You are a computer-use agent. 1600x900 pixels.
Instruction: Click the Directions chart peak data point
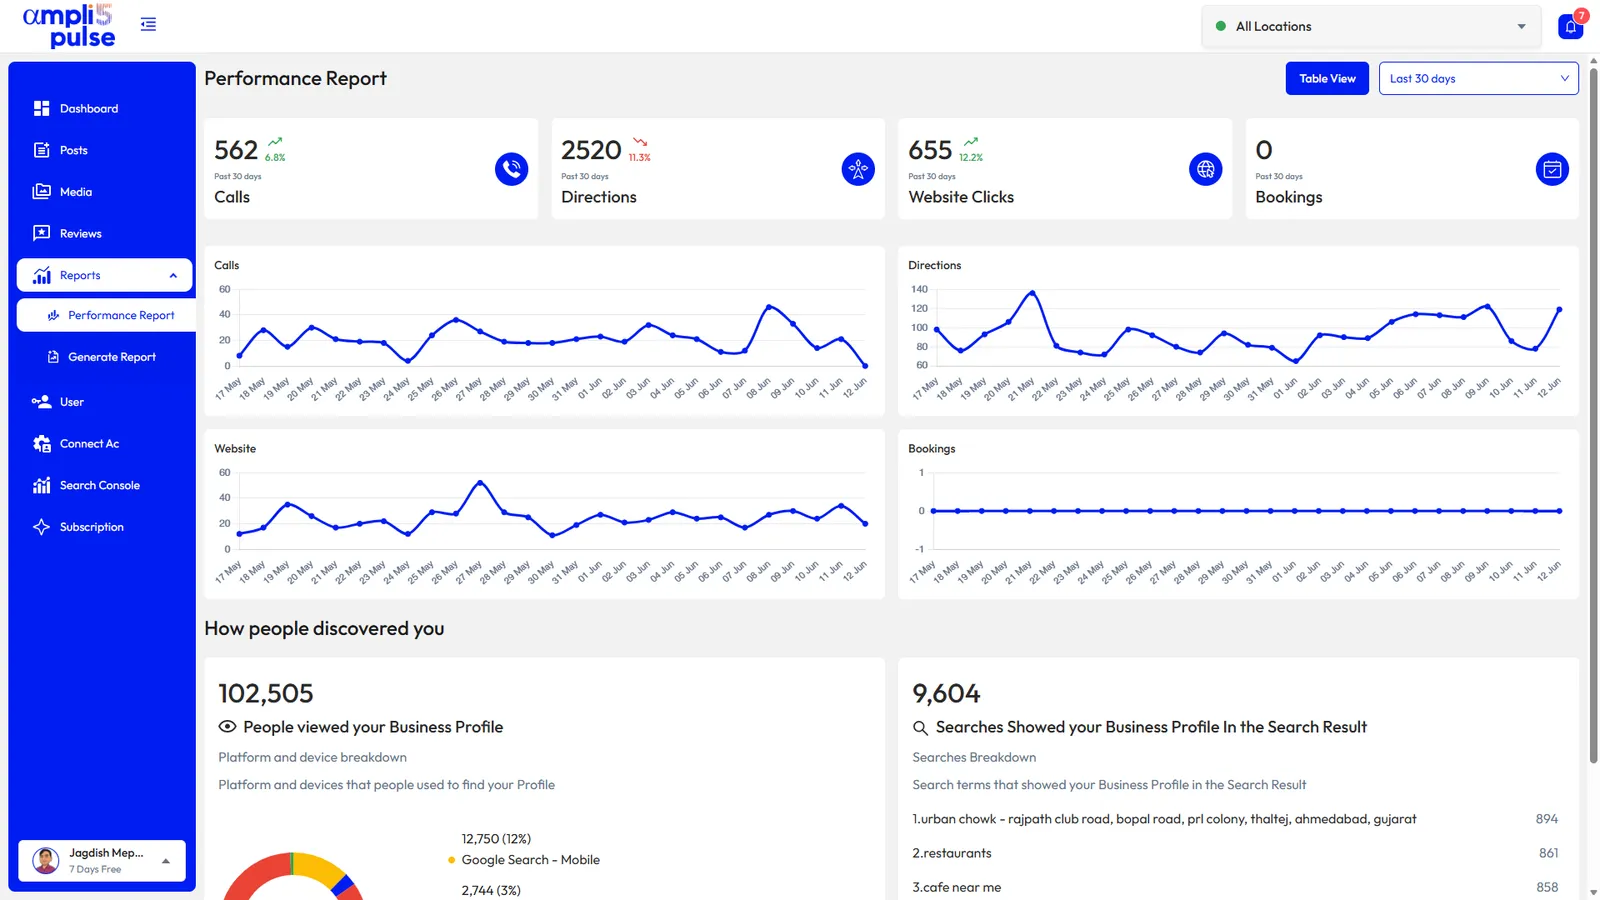coord(1032,293)
